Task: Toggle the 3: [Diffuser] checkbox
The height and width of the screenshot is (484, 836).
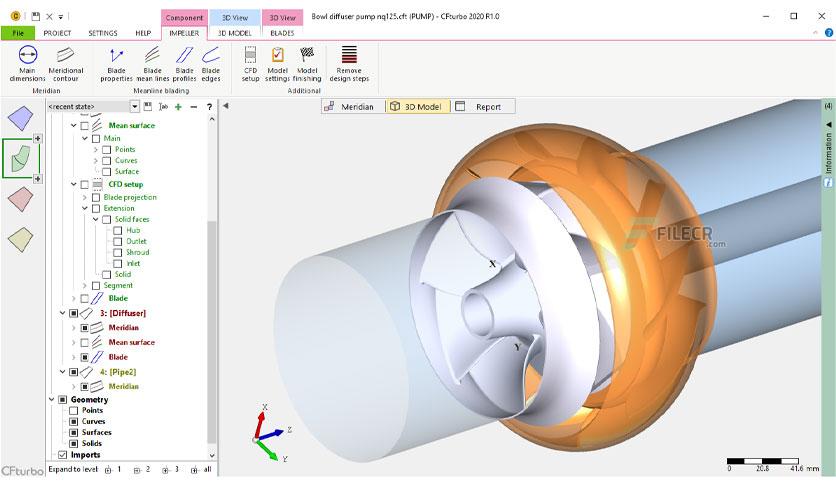Action: (74, 313)
